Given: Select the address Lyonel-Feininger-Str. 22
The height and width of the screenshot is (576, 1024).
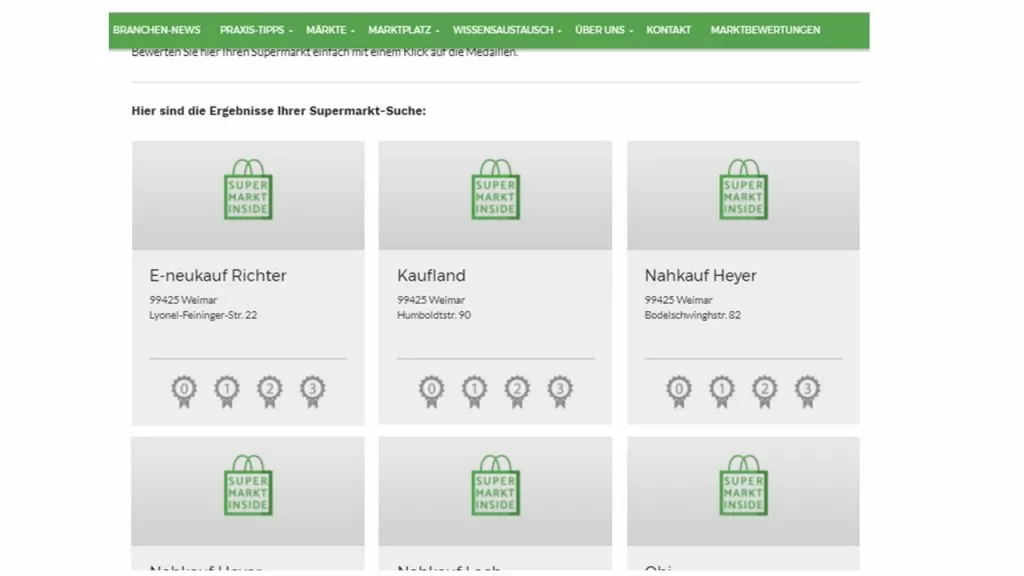Looking at the screenshot, I should (203, 315).
